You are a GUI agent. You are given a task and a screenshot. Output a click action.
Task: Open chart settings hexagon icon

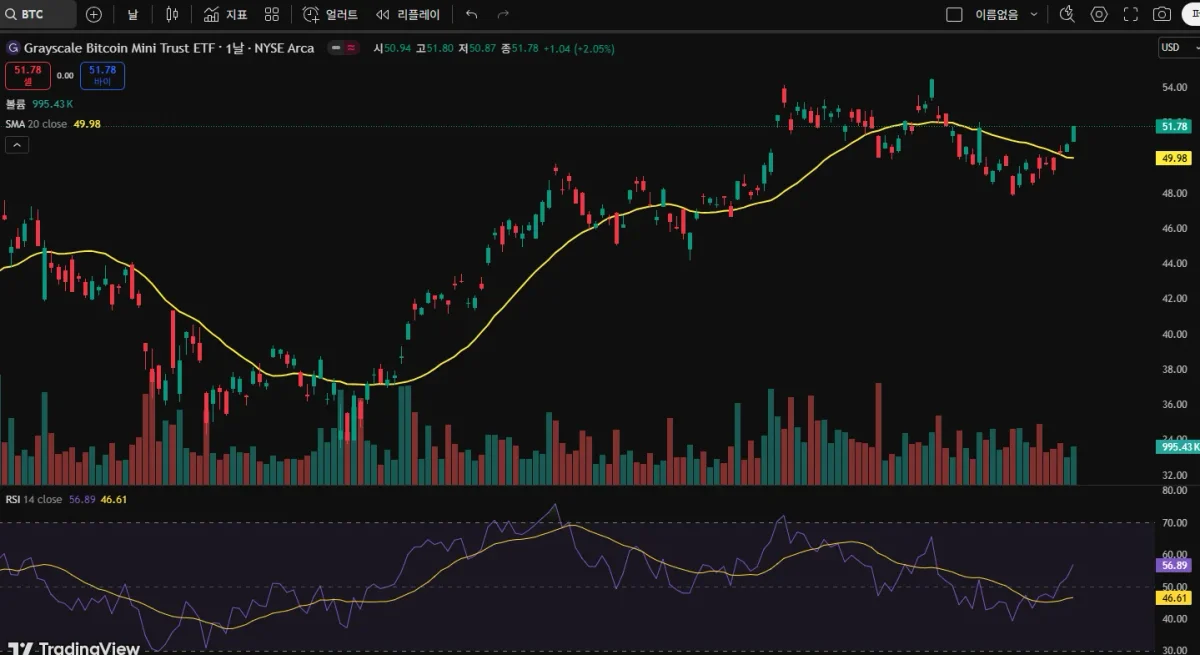point(1099,15)
